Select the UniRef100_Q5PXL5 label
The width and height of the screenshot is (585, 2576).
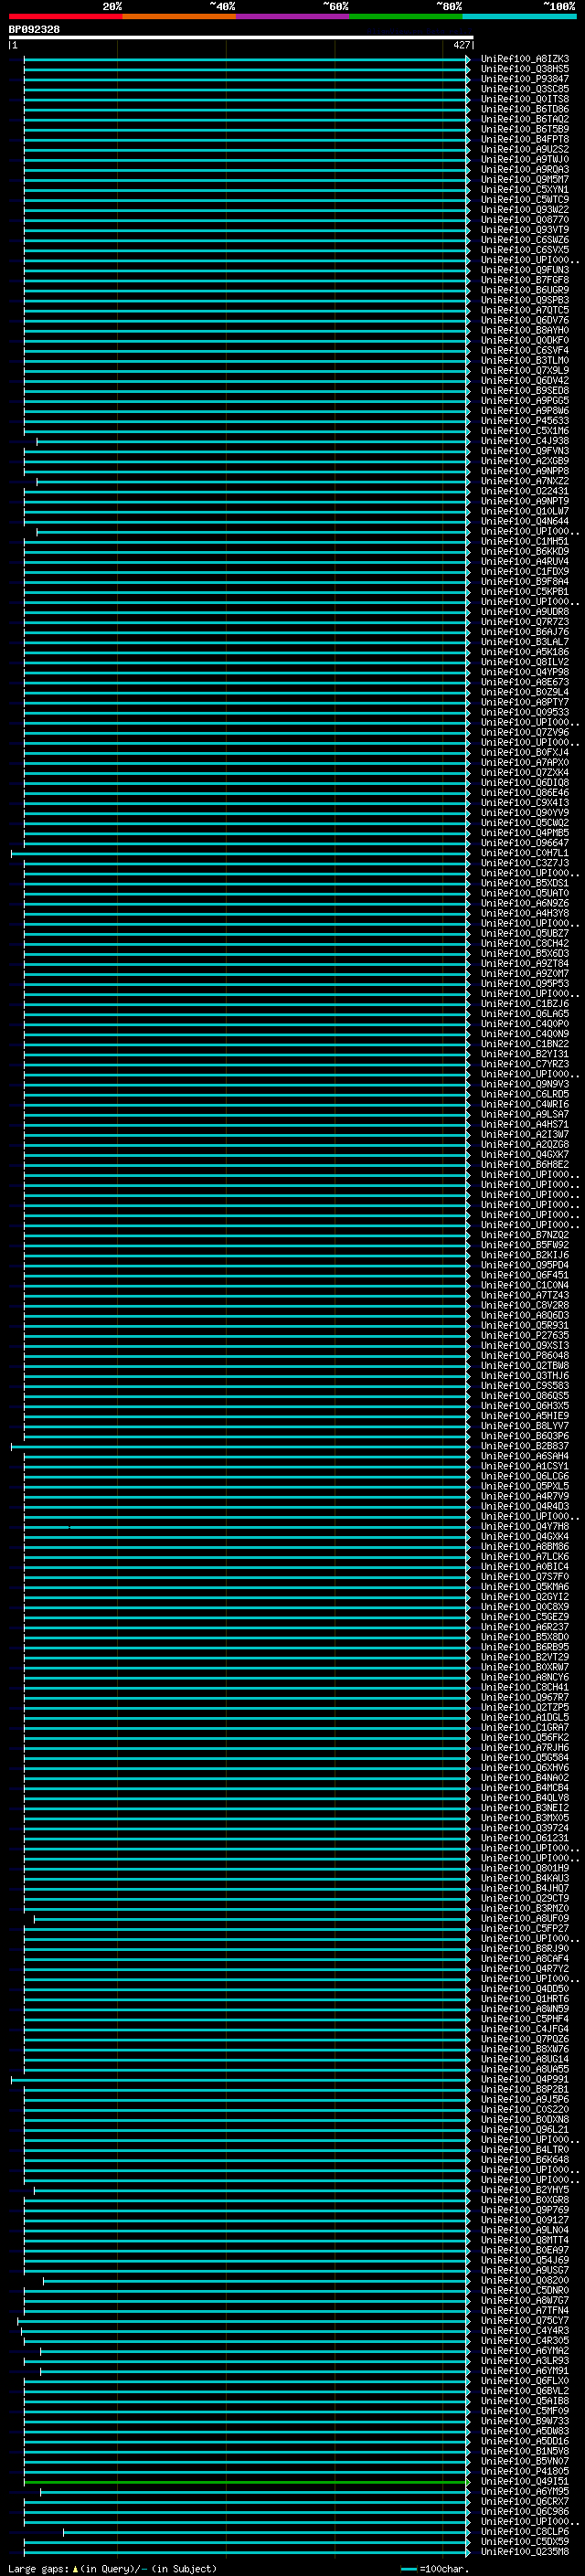(x=525, y=1486)
